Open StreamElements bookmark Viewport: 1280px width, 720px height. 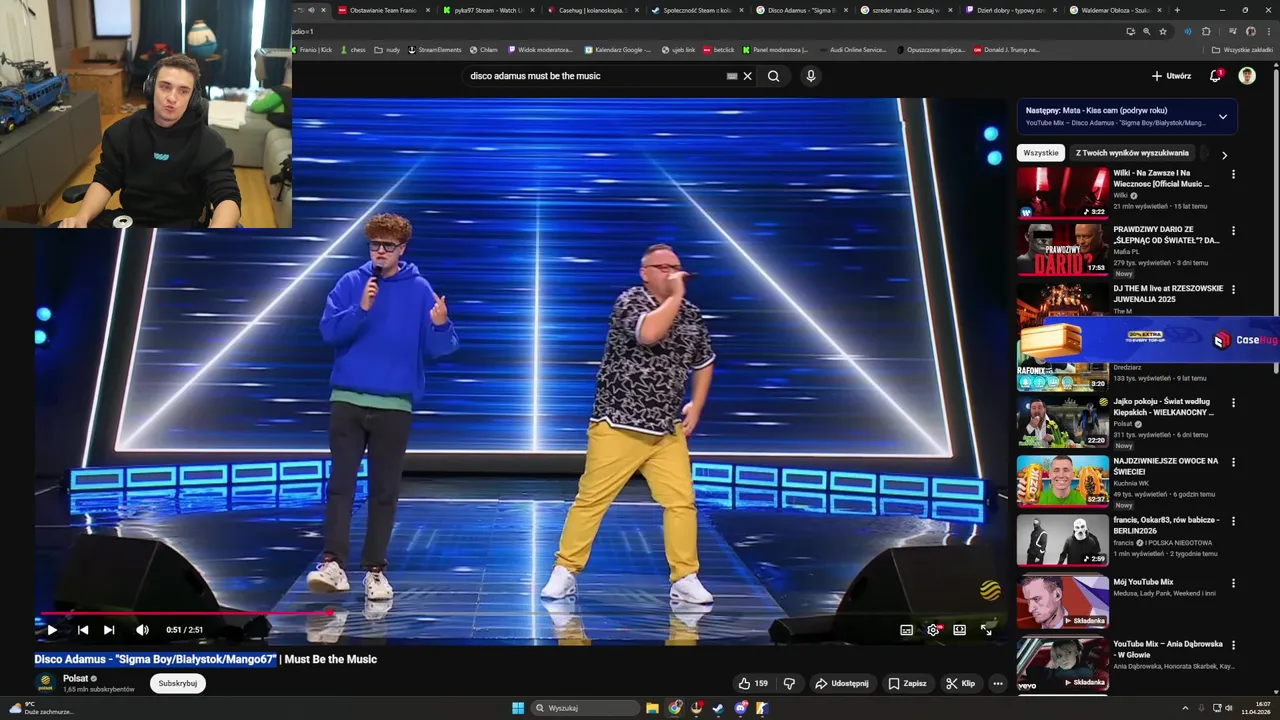[x=435, y=49]
